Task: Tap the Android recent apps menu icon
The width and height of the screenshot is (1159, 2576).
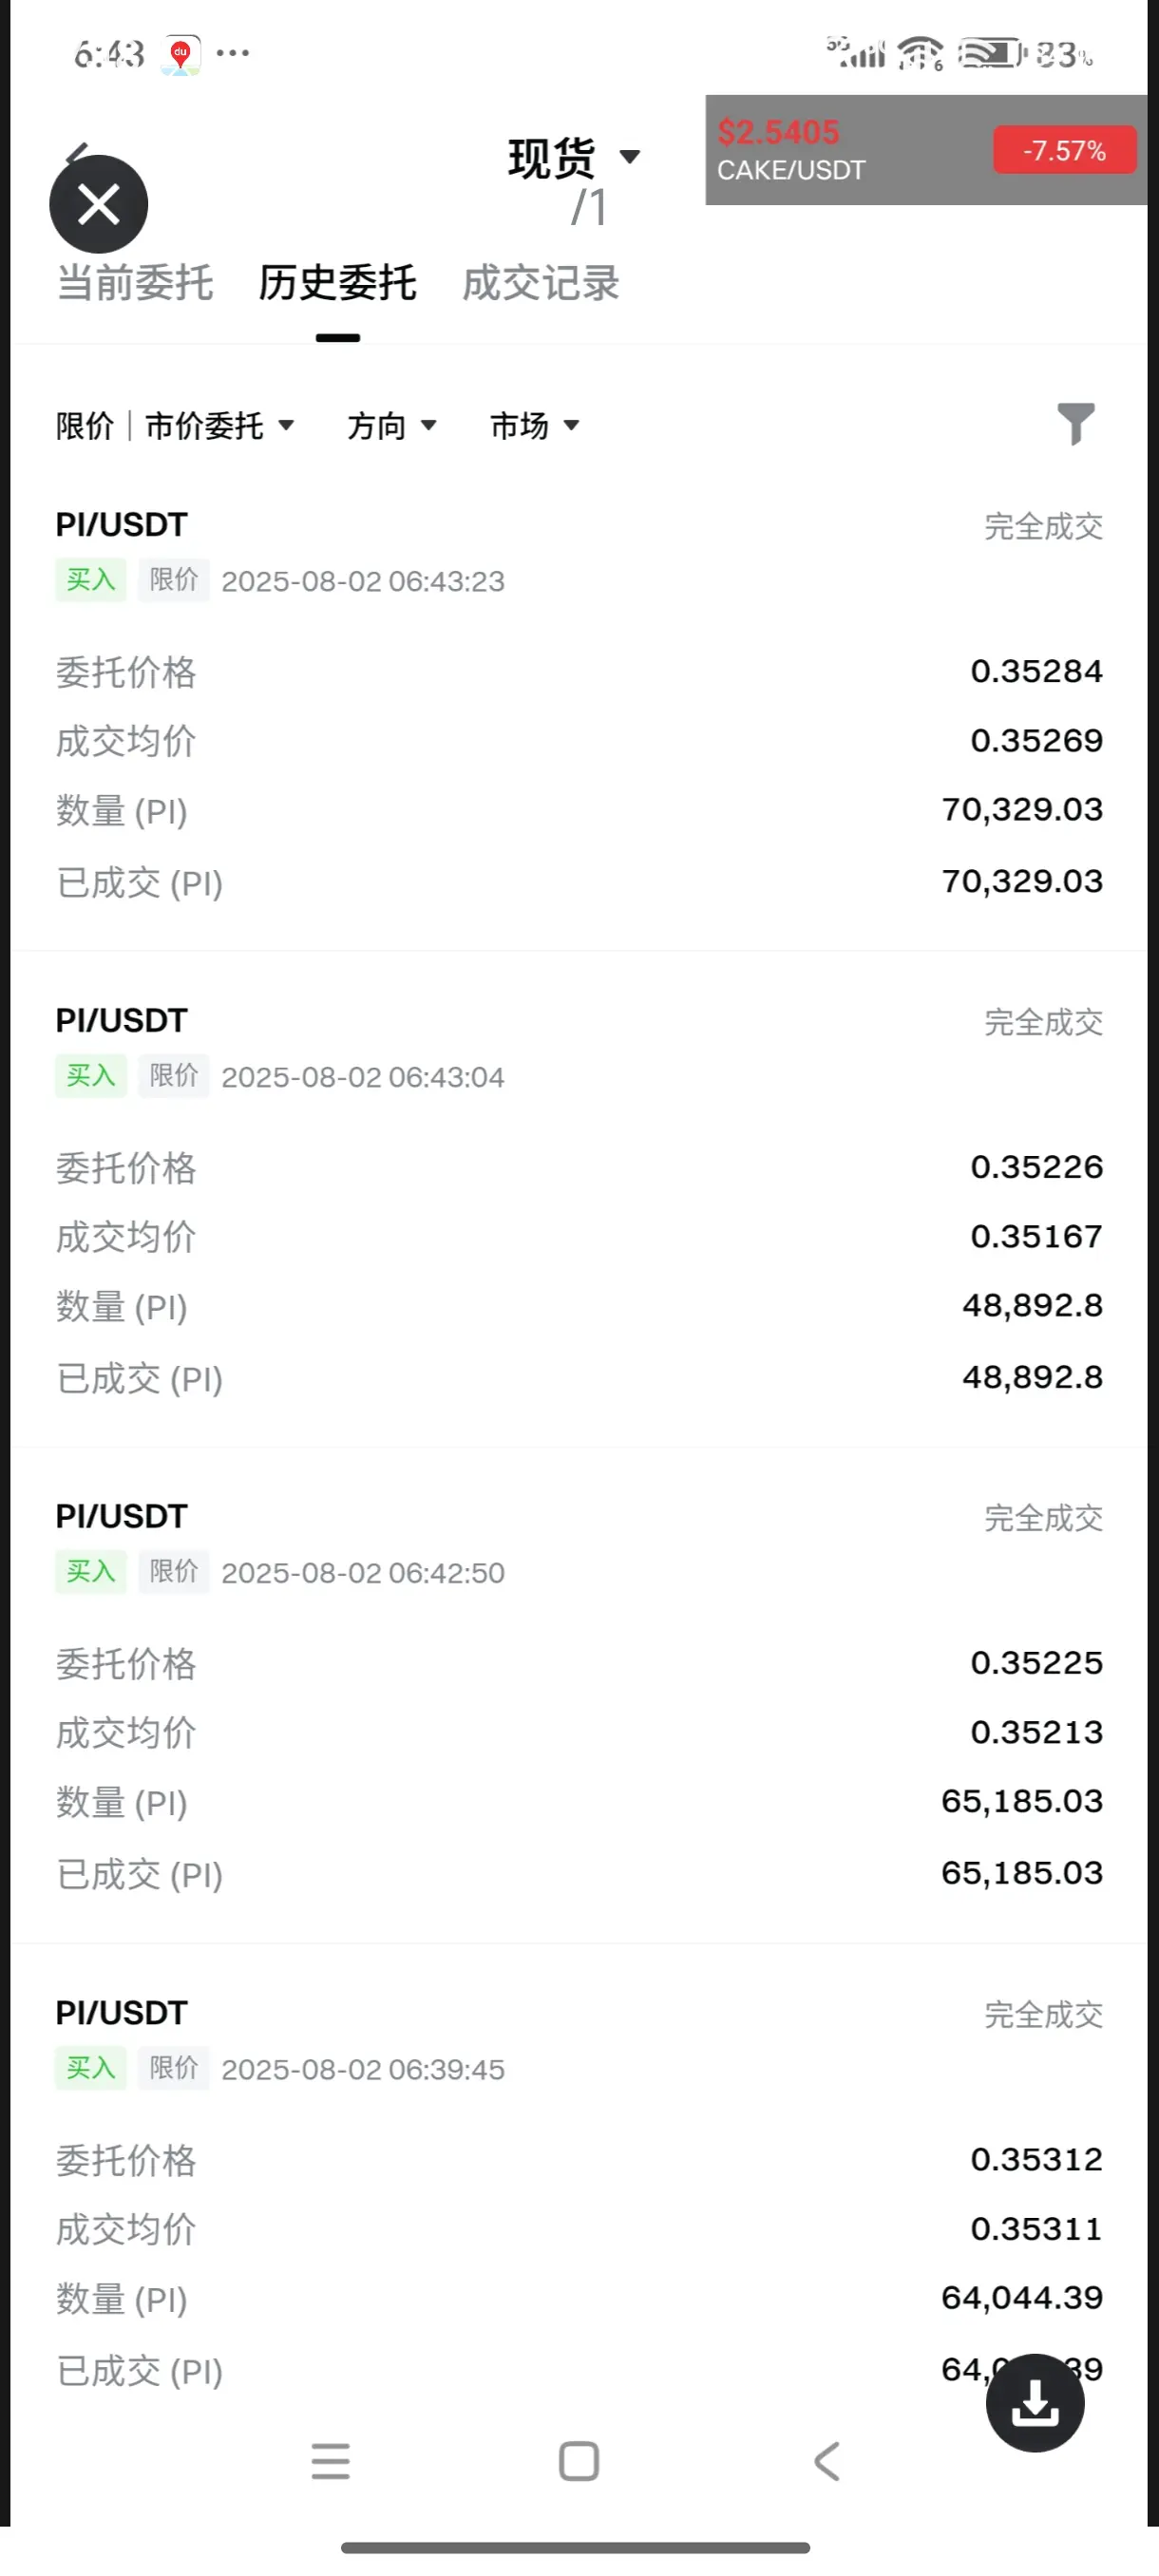Action: [x=331, y=2461]
